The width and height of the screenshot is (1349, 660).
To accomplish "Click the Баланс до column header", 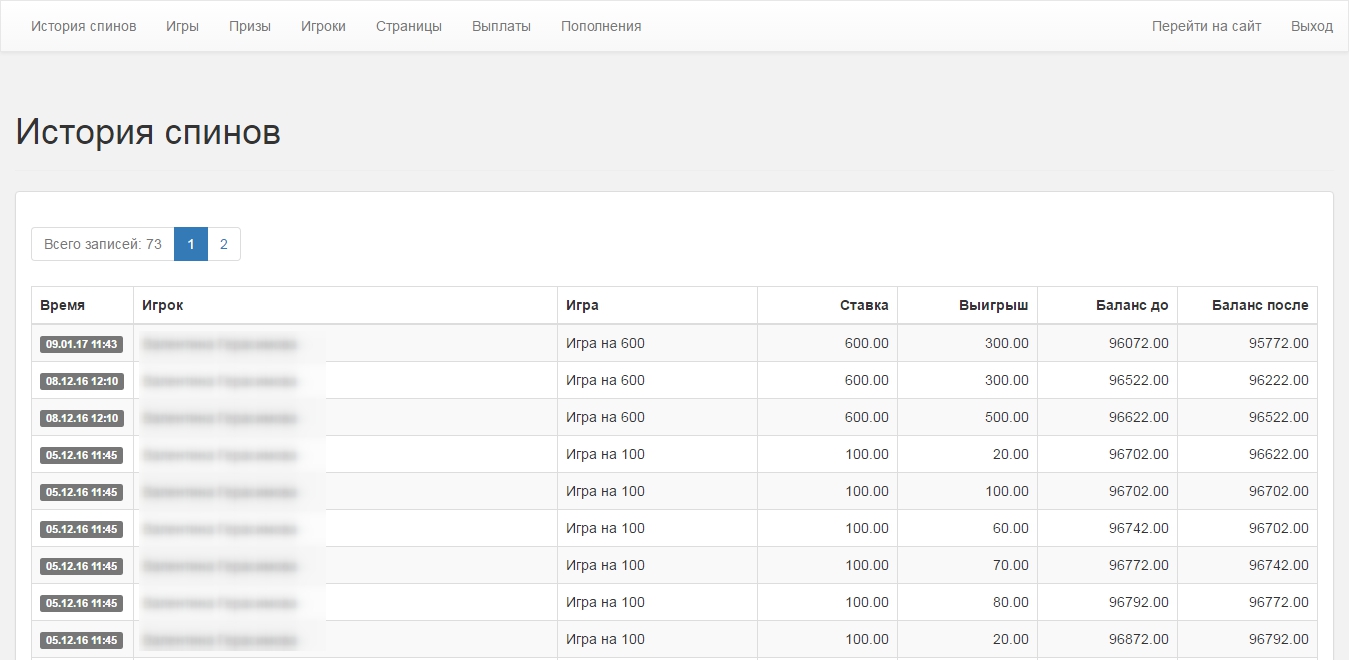I will point(1132,305).
